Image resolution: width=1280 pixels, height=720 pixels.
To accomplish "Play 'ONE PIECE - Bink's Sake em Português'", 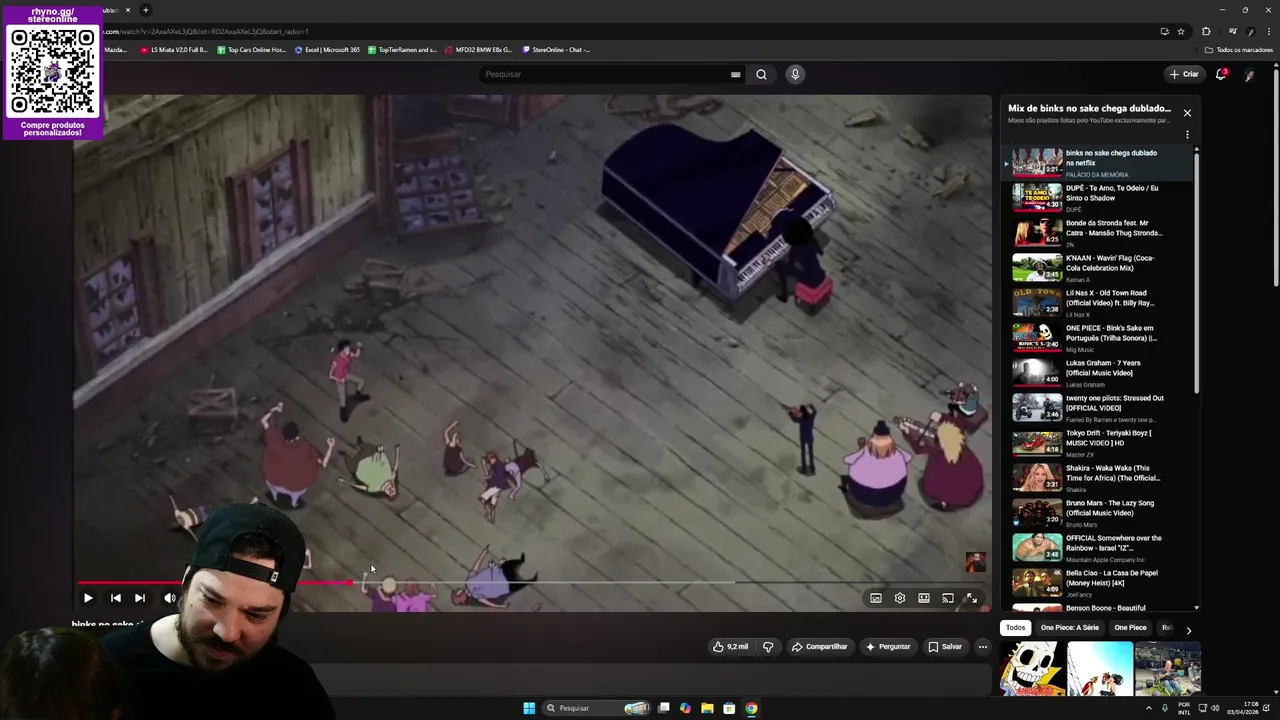I will click(x=1098, y=337).
